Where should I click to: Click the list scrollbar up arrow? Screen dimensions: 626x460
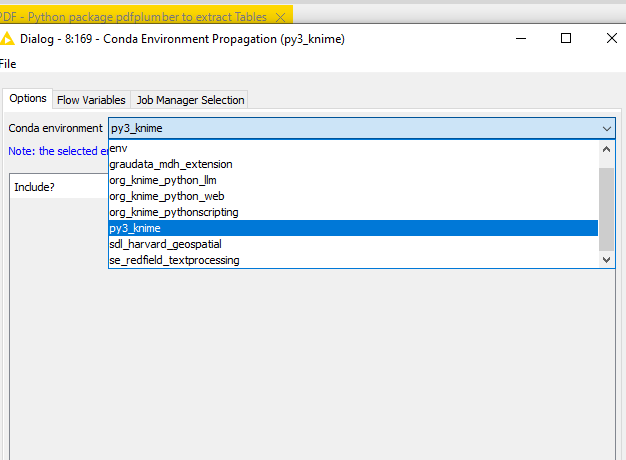[x=606, y=149]
